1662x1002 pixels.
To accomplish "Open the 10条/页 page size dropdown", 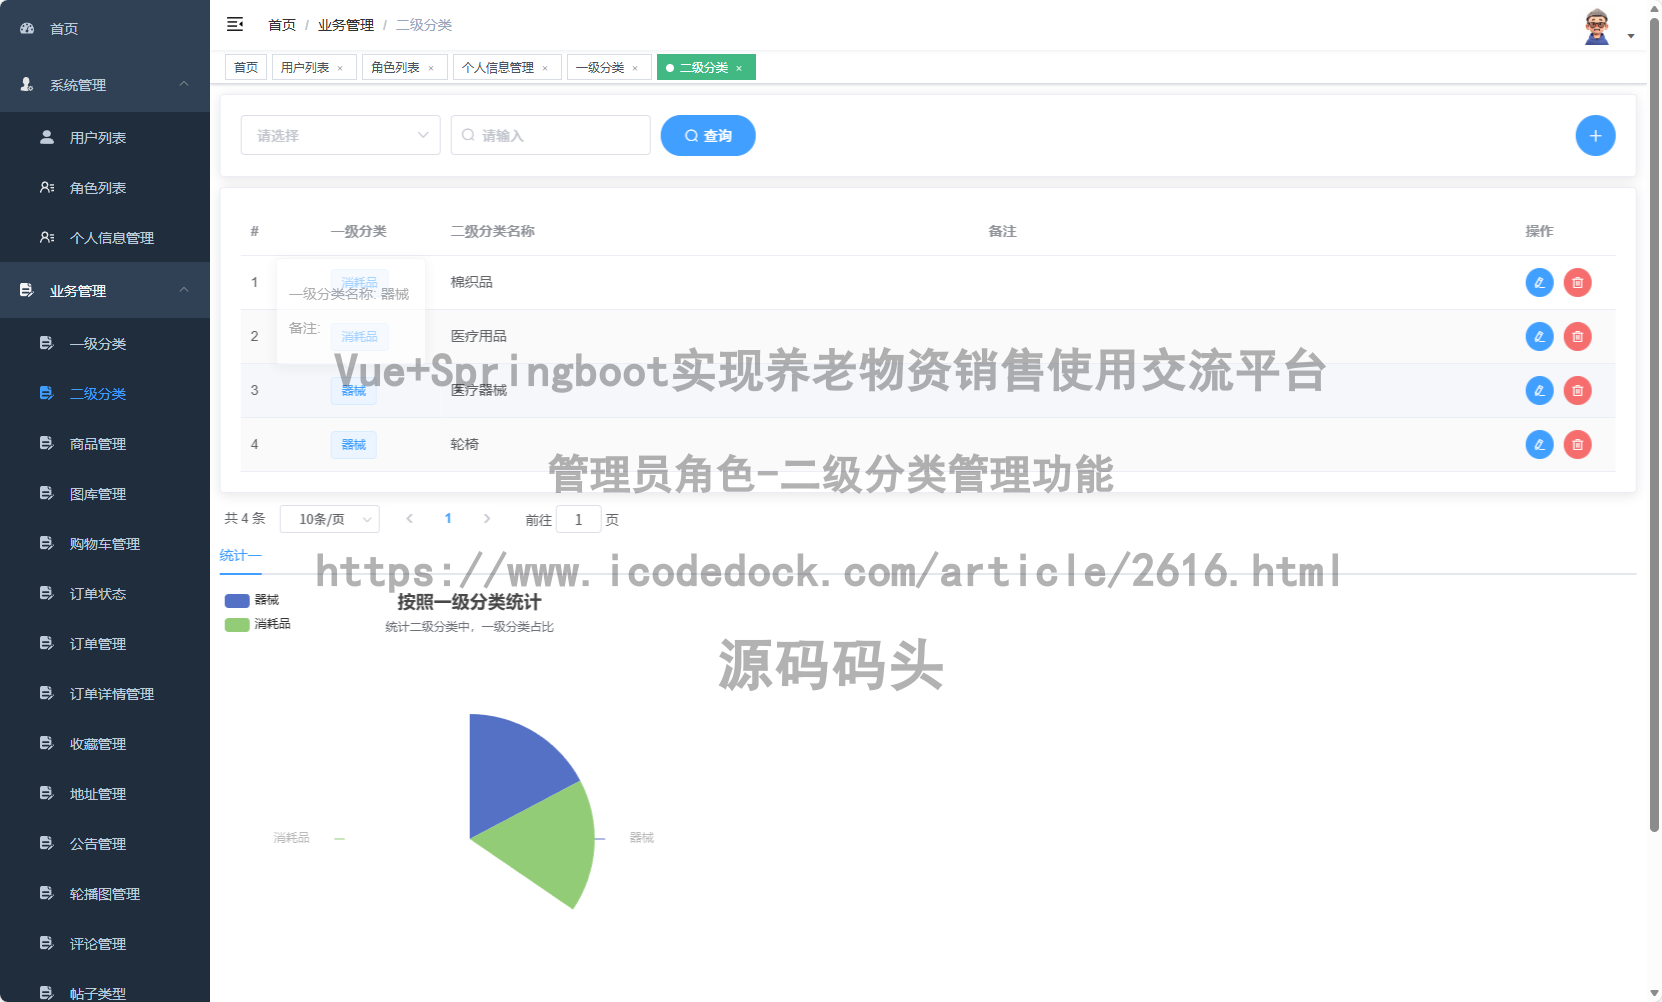I will click(x=329, y=518).
